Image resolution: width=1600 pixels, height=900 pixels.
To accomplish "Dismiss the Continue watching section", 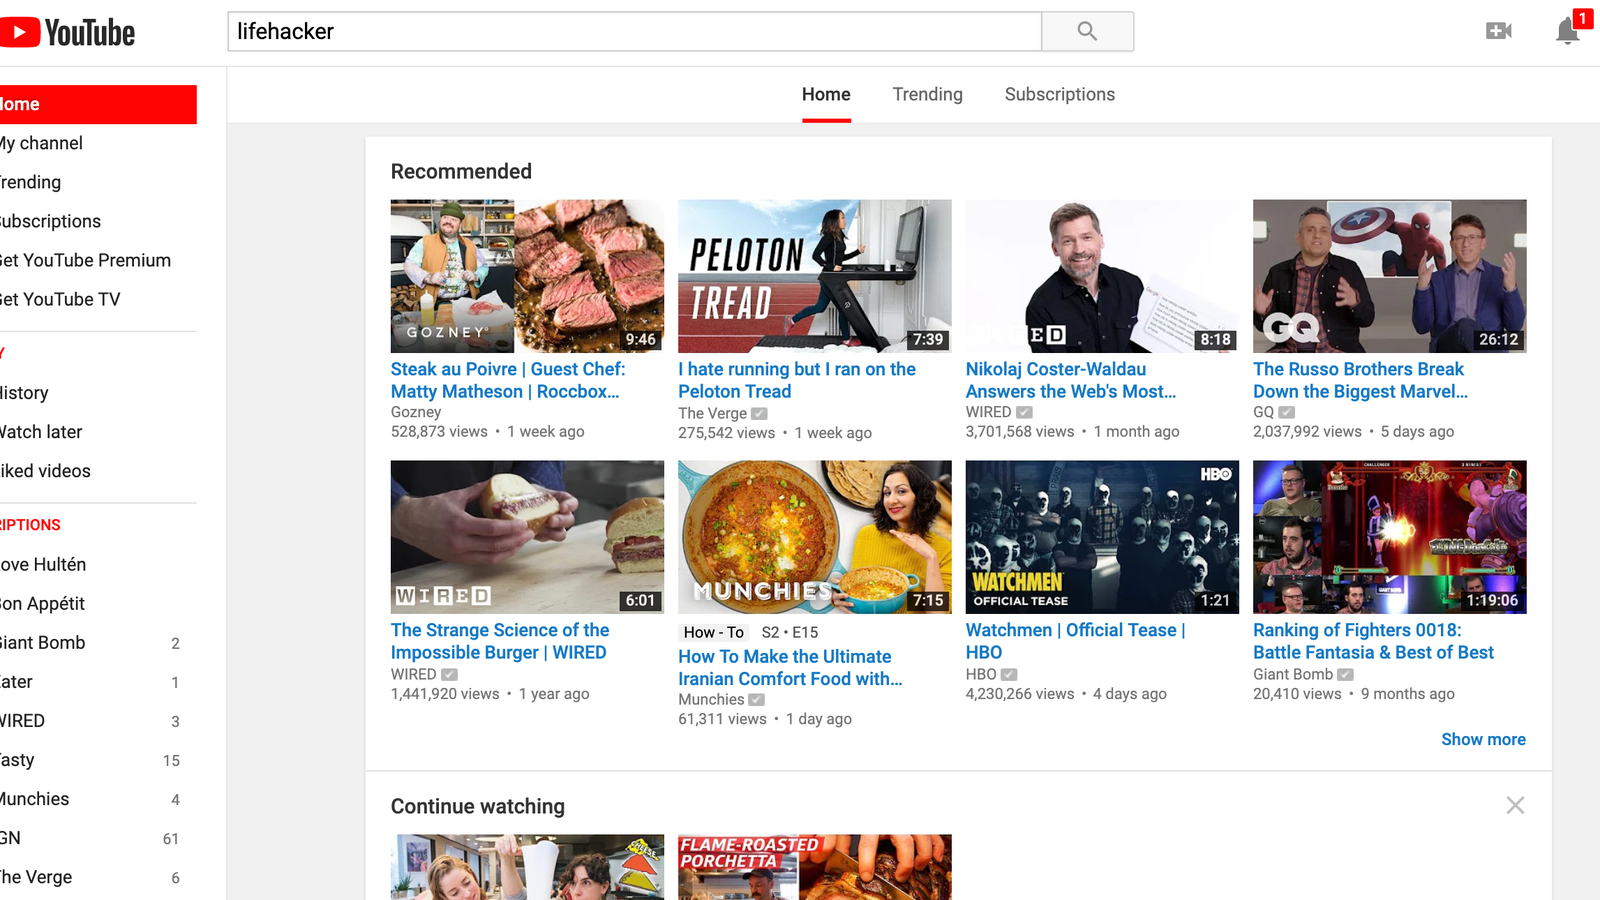I will (x=1515, y=805).
